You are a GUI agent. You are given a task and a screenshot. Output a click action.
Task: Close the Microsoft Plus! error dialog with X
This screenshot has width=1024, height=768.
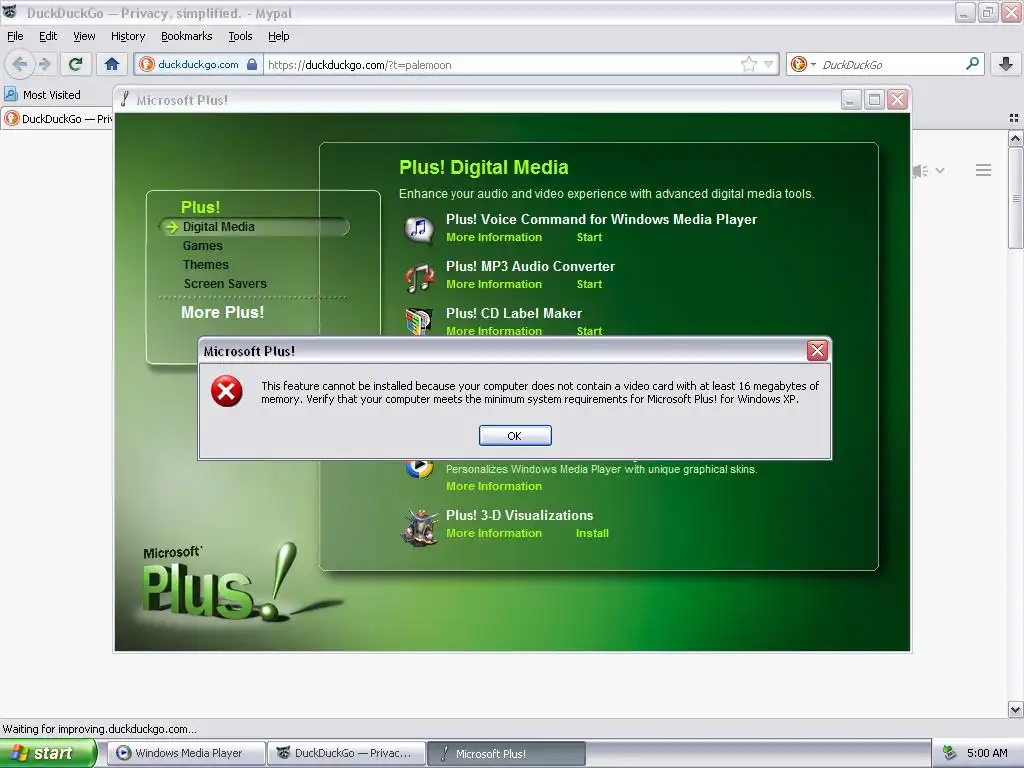[x=817, y=351]
